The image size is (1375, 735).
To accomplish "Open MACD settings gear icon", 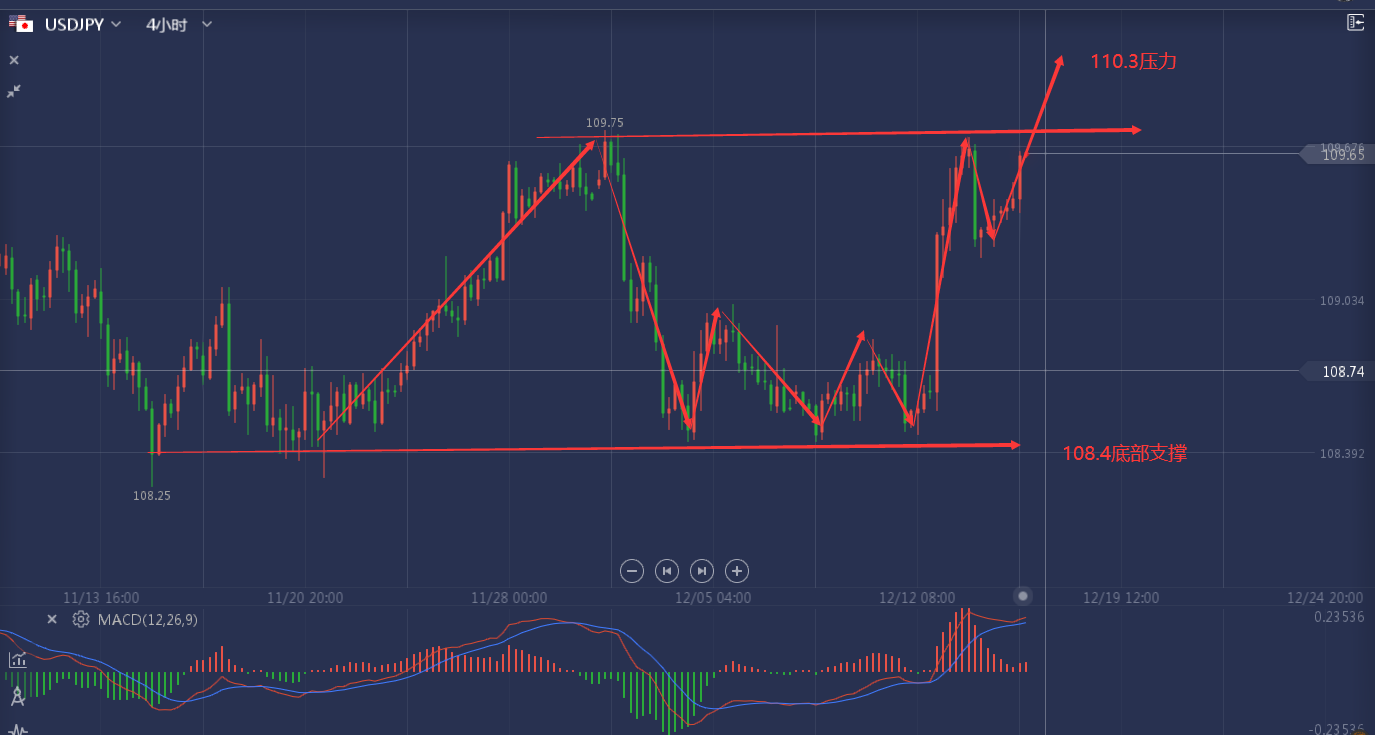I will click(x=81, y=619).
